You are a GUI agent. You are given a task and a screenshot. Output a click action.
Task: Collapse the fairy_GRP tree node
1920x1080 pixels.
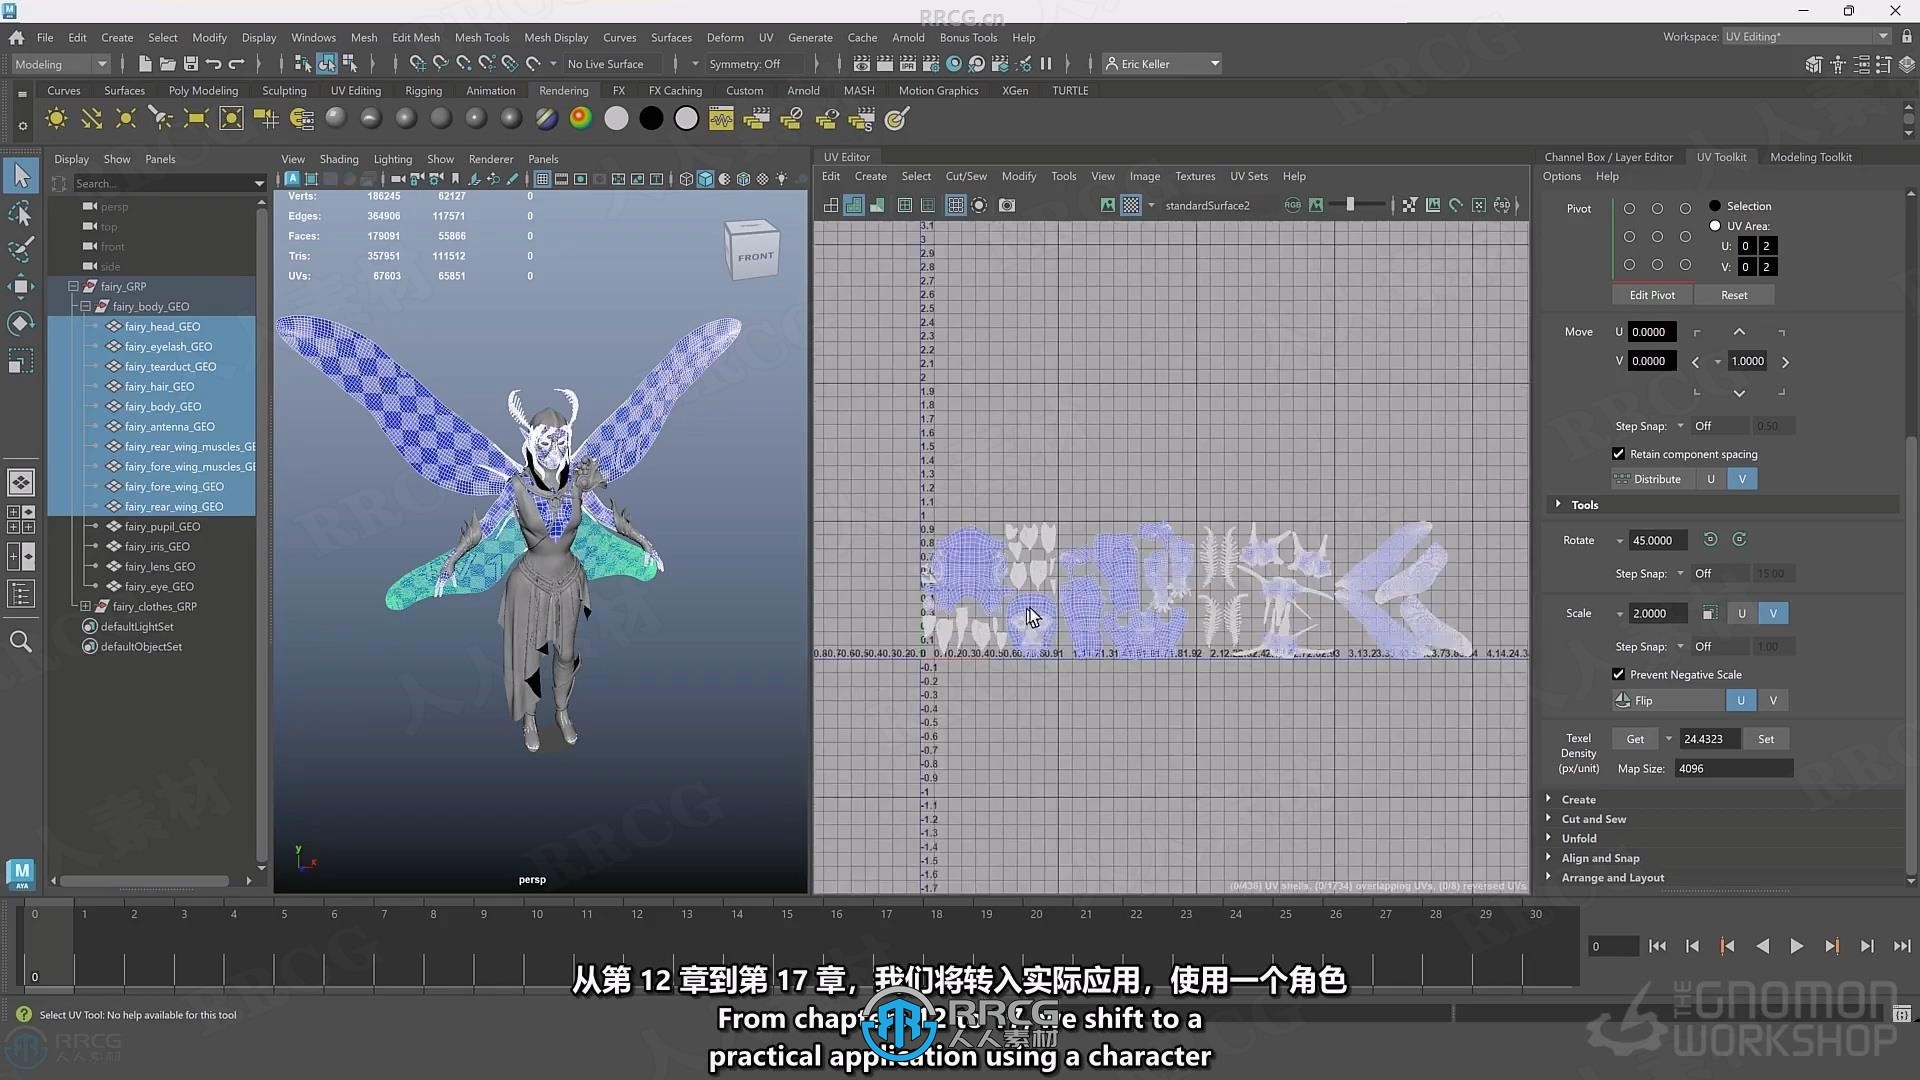[x=73, y=286]
